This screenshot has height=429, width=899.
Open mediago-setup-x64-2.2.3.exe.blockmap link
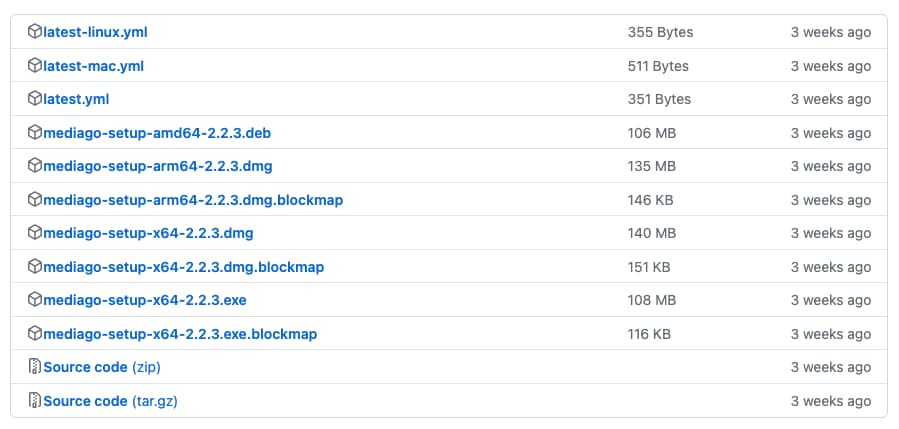tap(180, 334)
